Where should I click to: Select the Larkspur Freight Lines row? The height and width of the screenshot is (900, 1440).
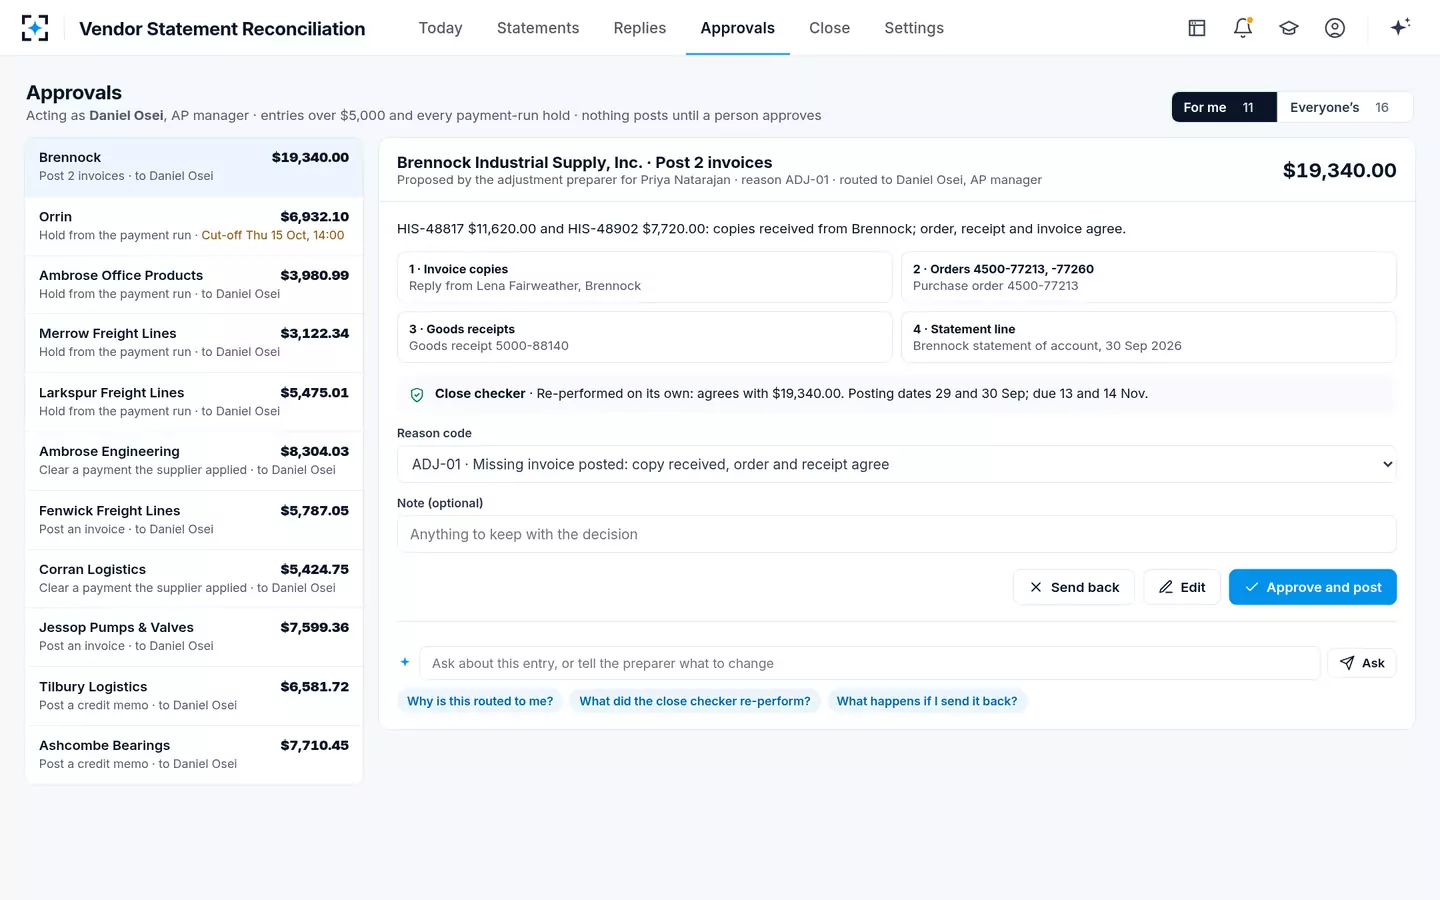[194, 402]
